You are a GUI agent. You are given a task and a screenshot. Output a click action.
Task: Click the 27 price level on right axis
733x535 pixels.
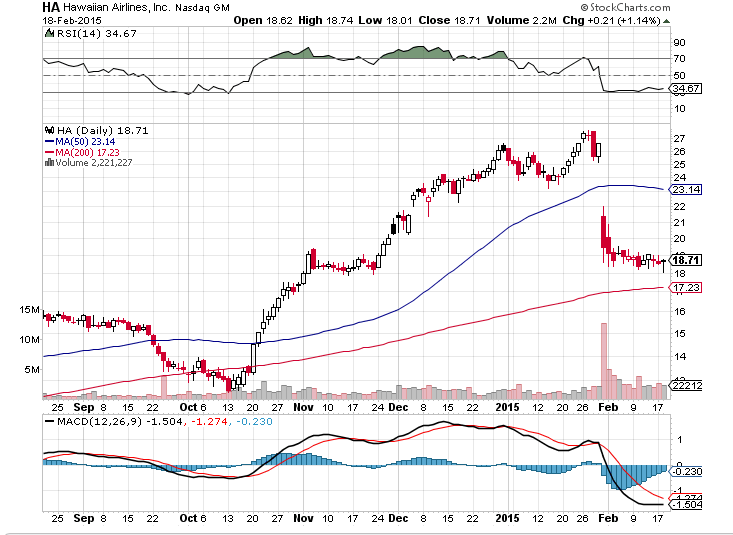coord(679,138)
